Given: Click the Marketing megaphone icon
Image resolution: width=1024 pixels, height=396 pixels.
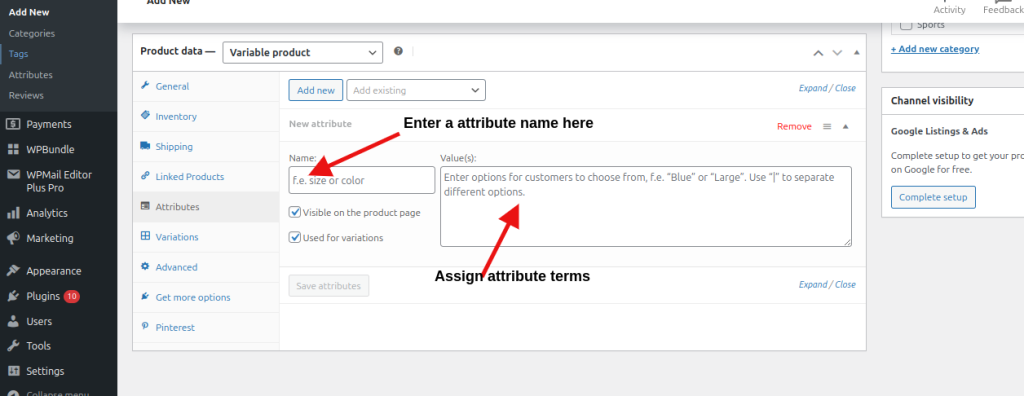Looking at the screenshot, I should pyautogui.click(x=13, y=238).
